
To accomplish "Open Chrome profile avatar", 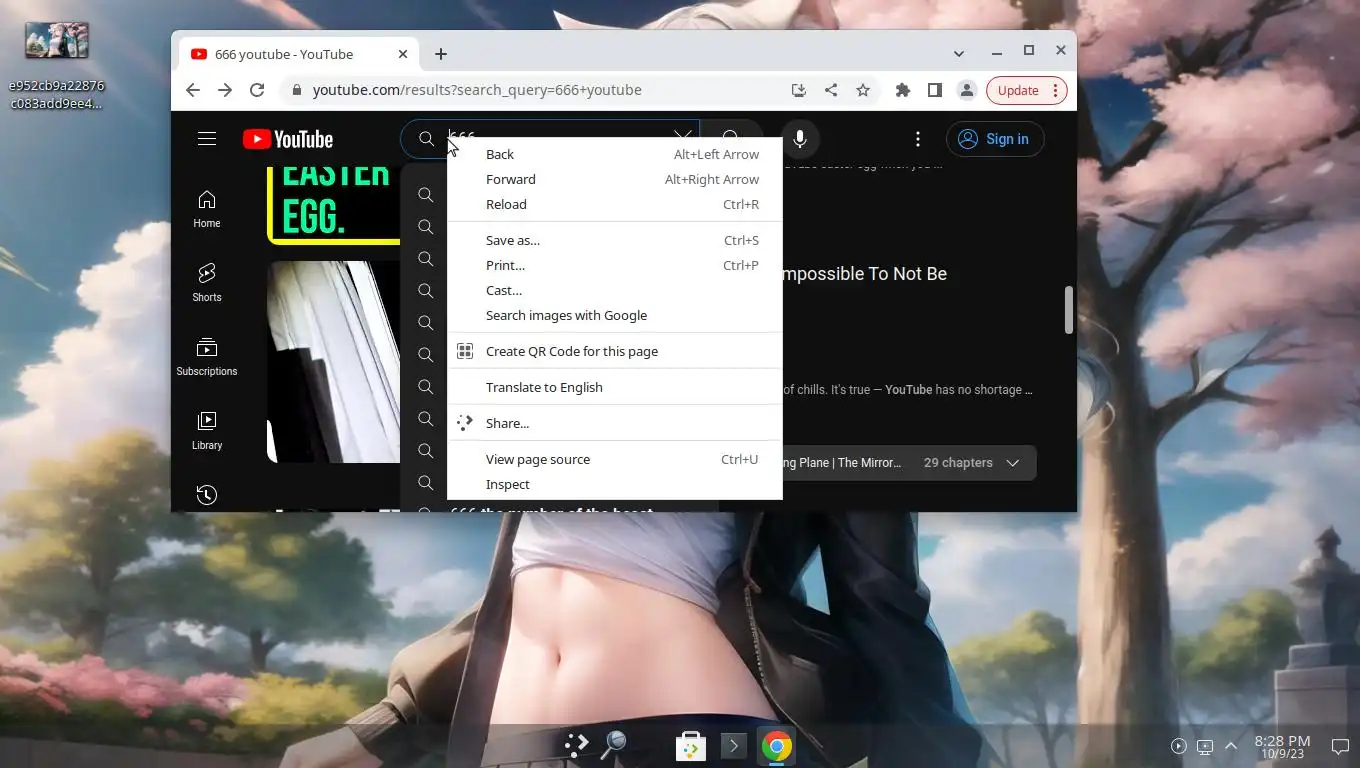I will 967,90.
